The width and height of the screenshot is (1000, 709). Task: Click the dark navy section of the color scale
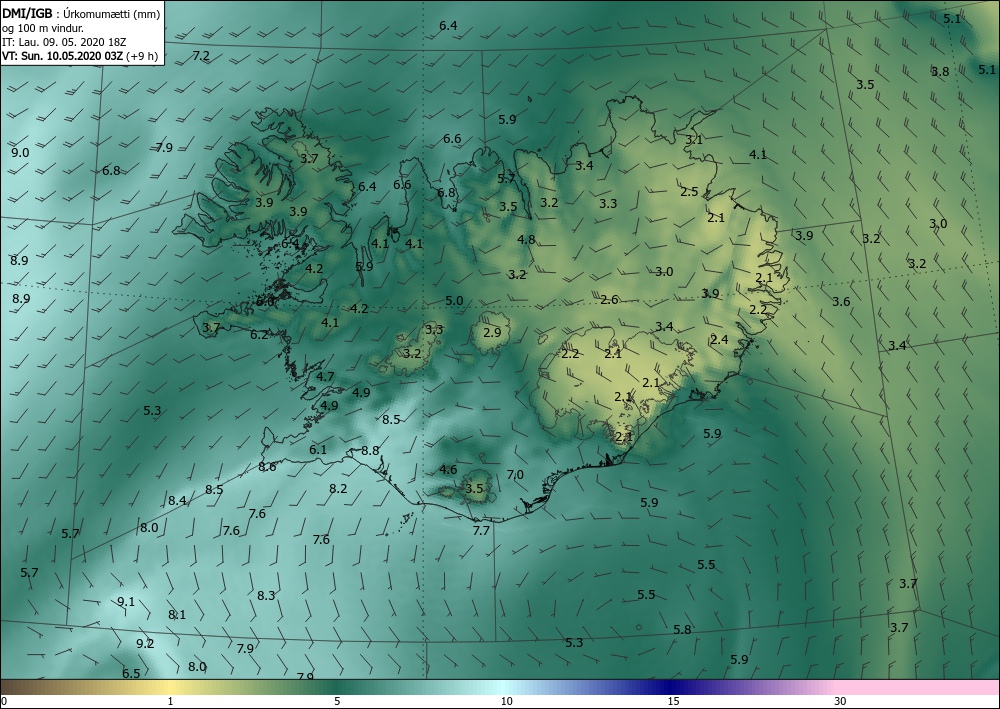[670, 687]
